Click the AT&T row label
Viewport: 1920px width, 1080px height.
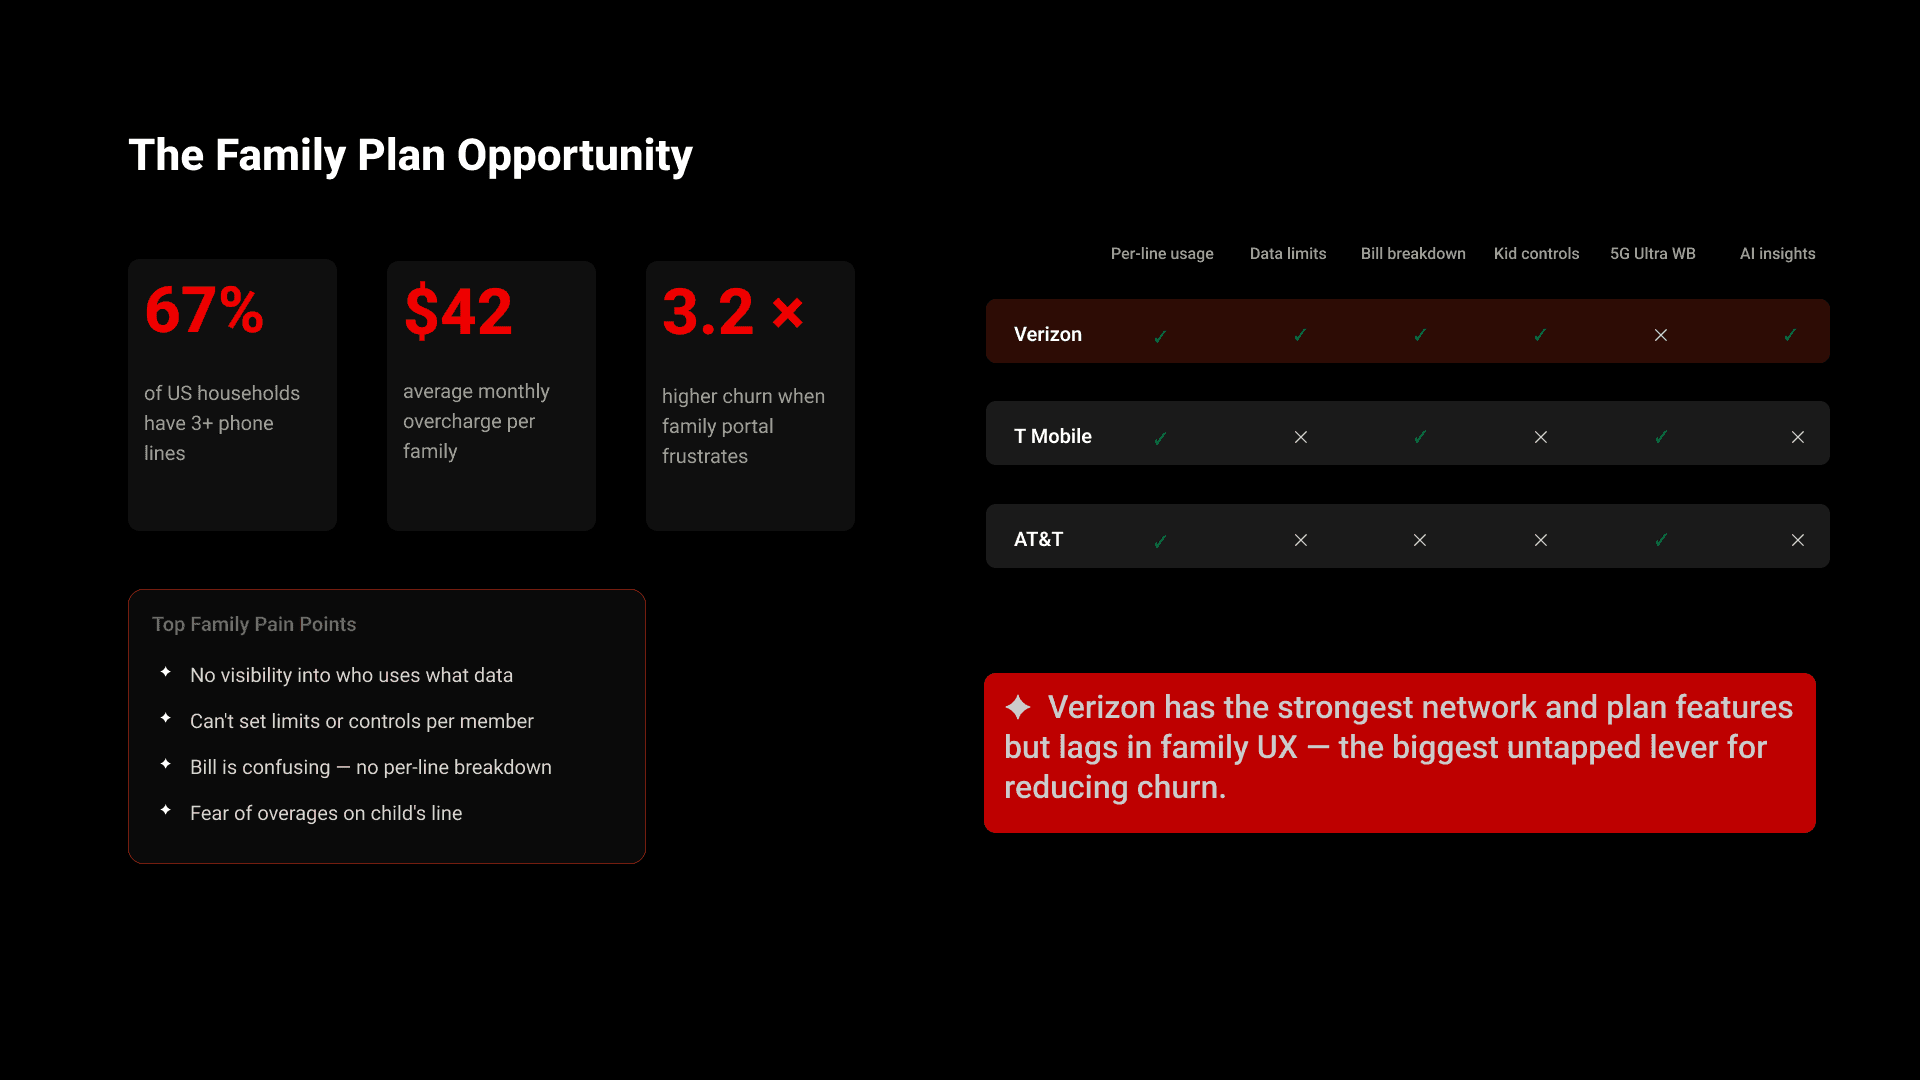(x=1039, y=539)
